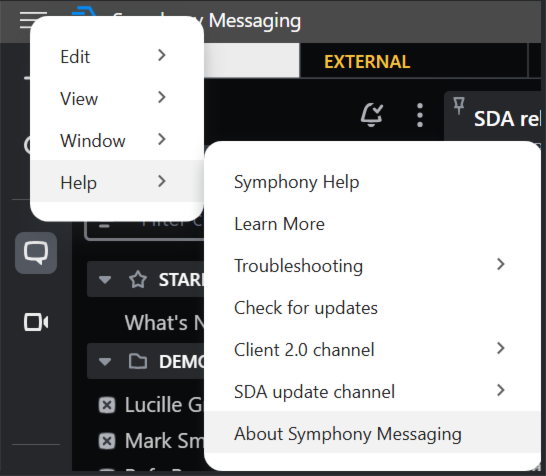546x476 pixels.
Task: Click the star icon beside STARRED section
Action: coord(138,279)
